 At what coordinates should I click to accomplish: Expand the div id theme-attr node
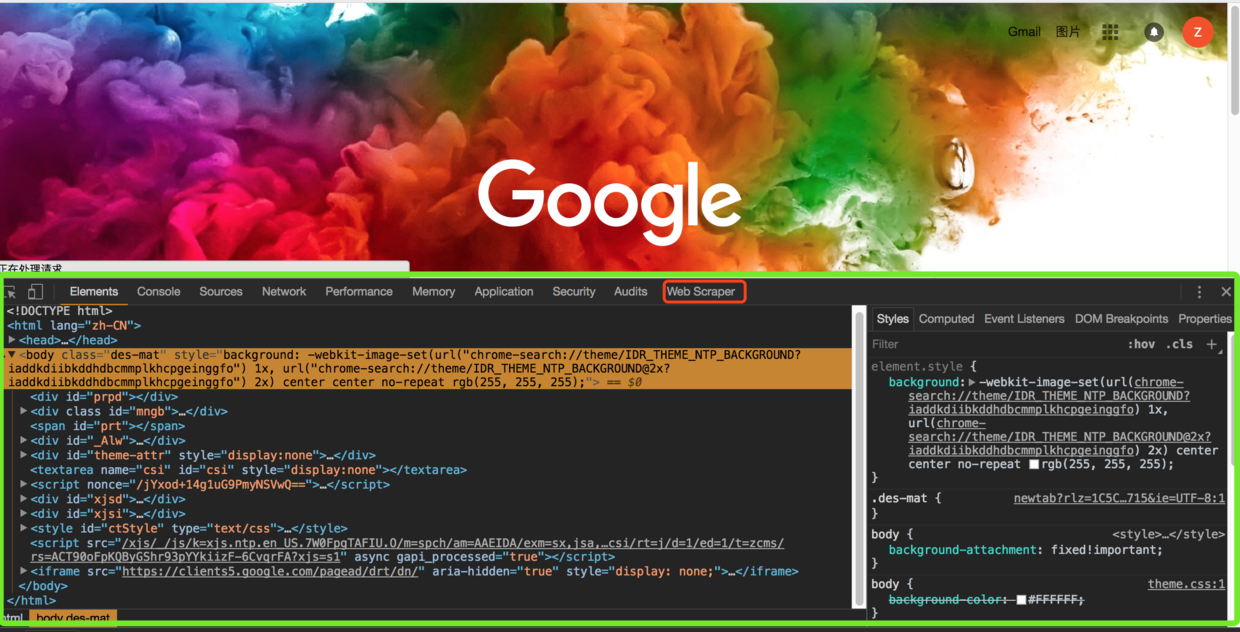tap(24, 455)
